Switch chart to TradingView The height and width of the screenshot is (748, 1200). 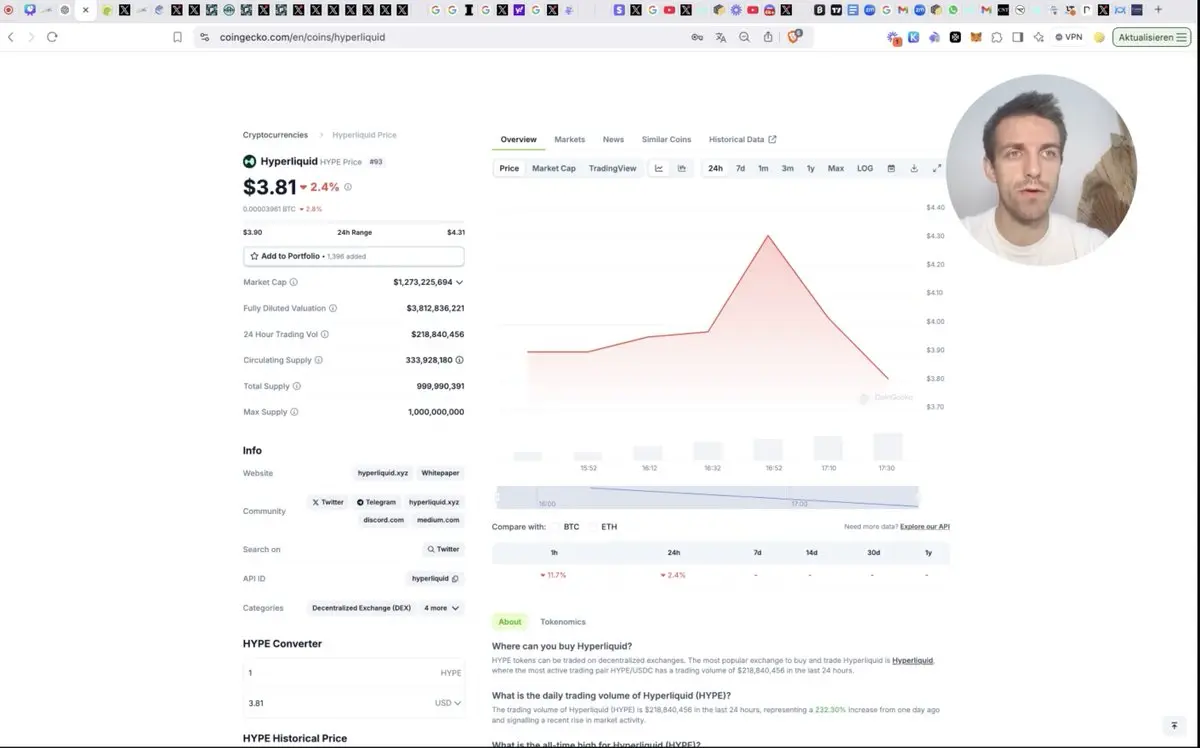tap(613, 168)
